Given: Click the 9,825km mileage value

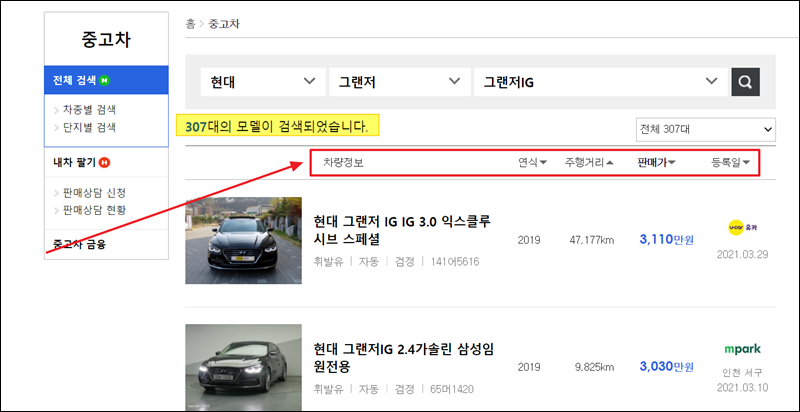Looking at the screenshot, I should 594,367.
